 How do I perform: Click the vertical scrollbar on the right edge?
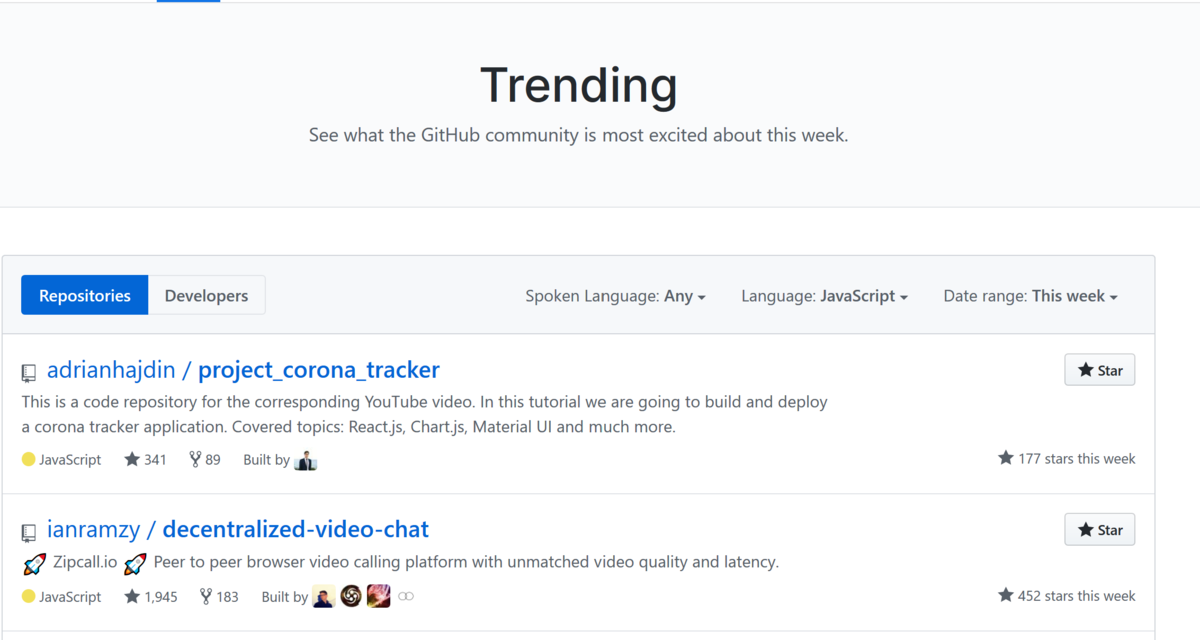click(1194, 320)
